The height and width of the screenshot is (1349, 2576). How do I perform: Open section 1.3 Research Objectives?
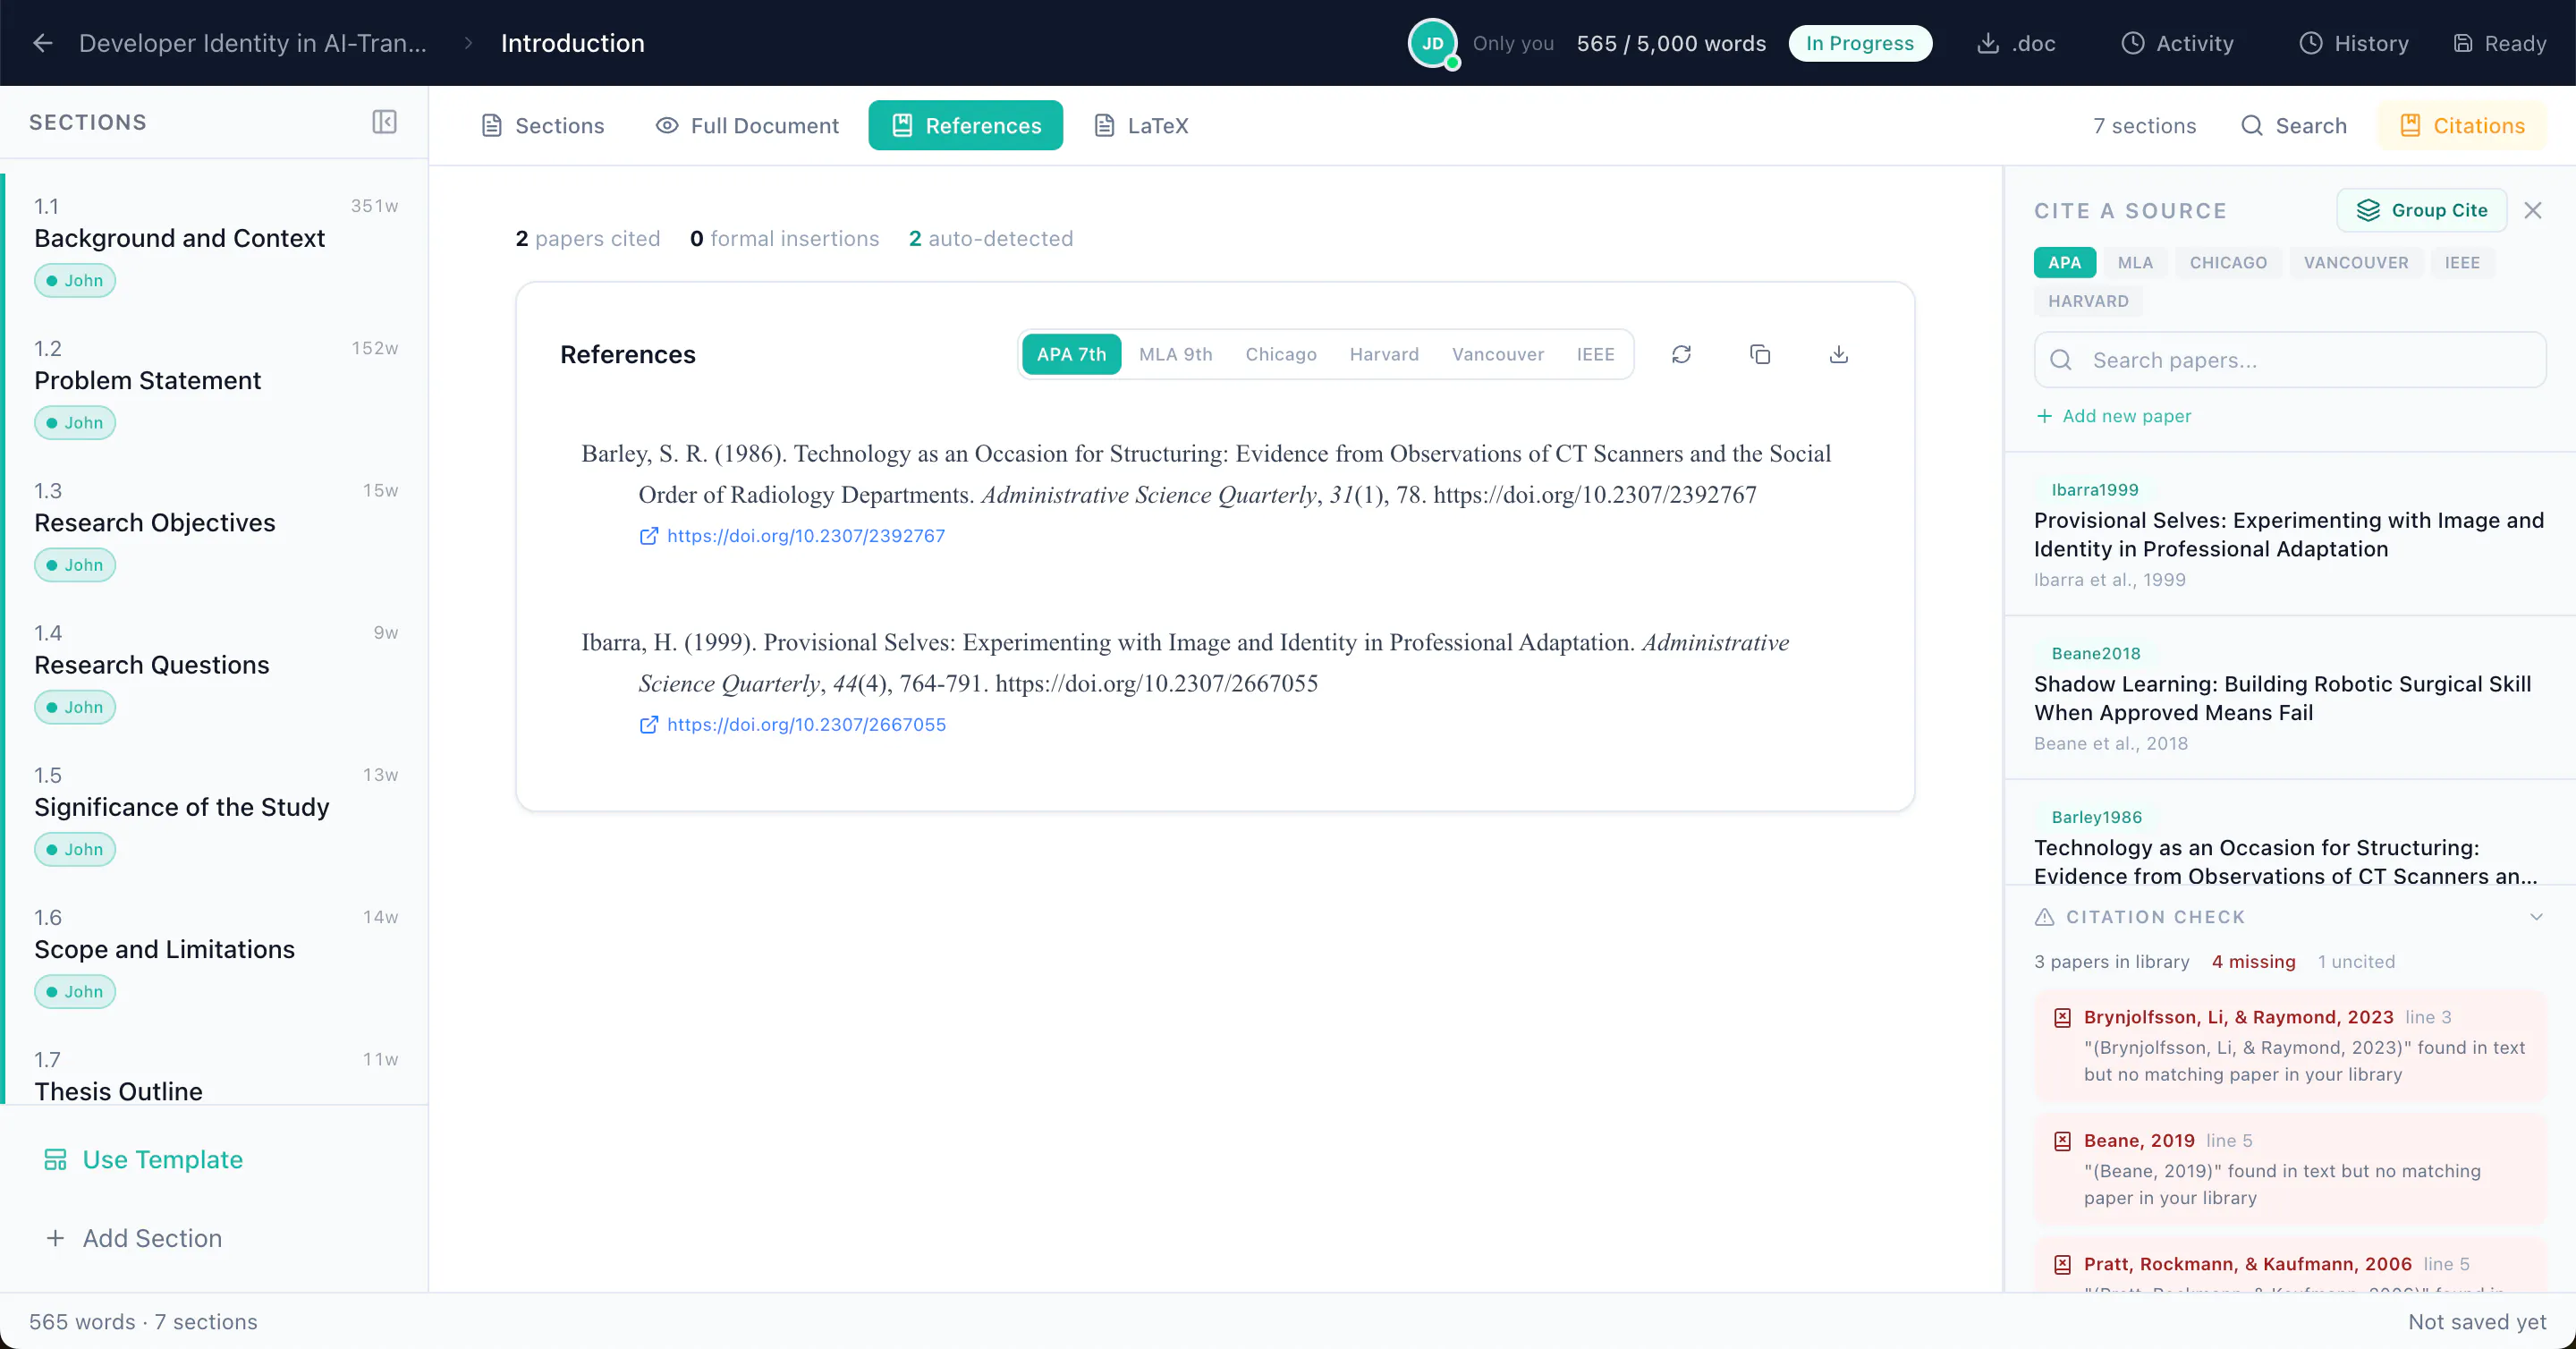[216, 530]
